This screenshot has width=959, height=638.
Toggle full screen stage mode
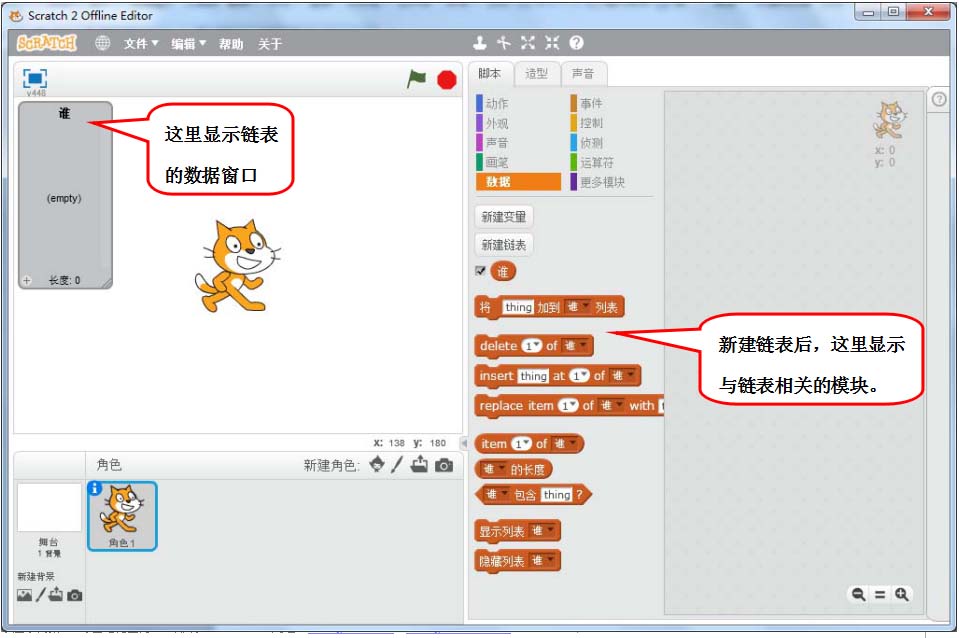(35, 78)
